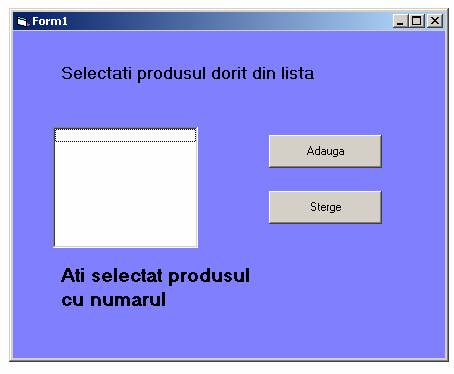
Task: Click the Sterge button
Action: click(325, 207)
